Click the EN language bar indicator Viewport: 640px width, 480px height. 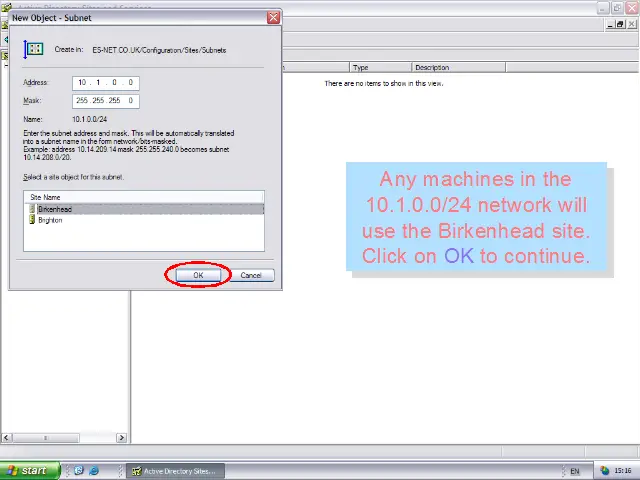point(574,470)
